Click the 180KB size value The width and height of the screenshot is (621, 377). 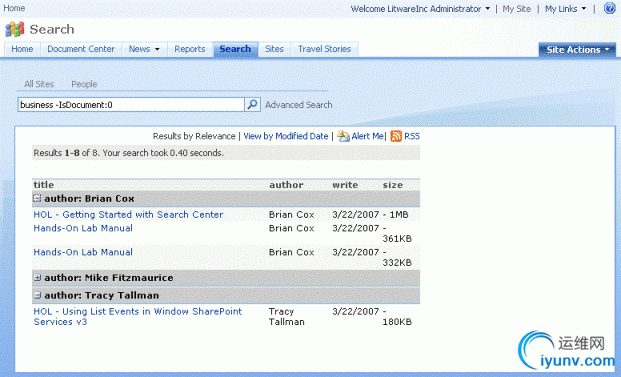(x=397, y=322)
